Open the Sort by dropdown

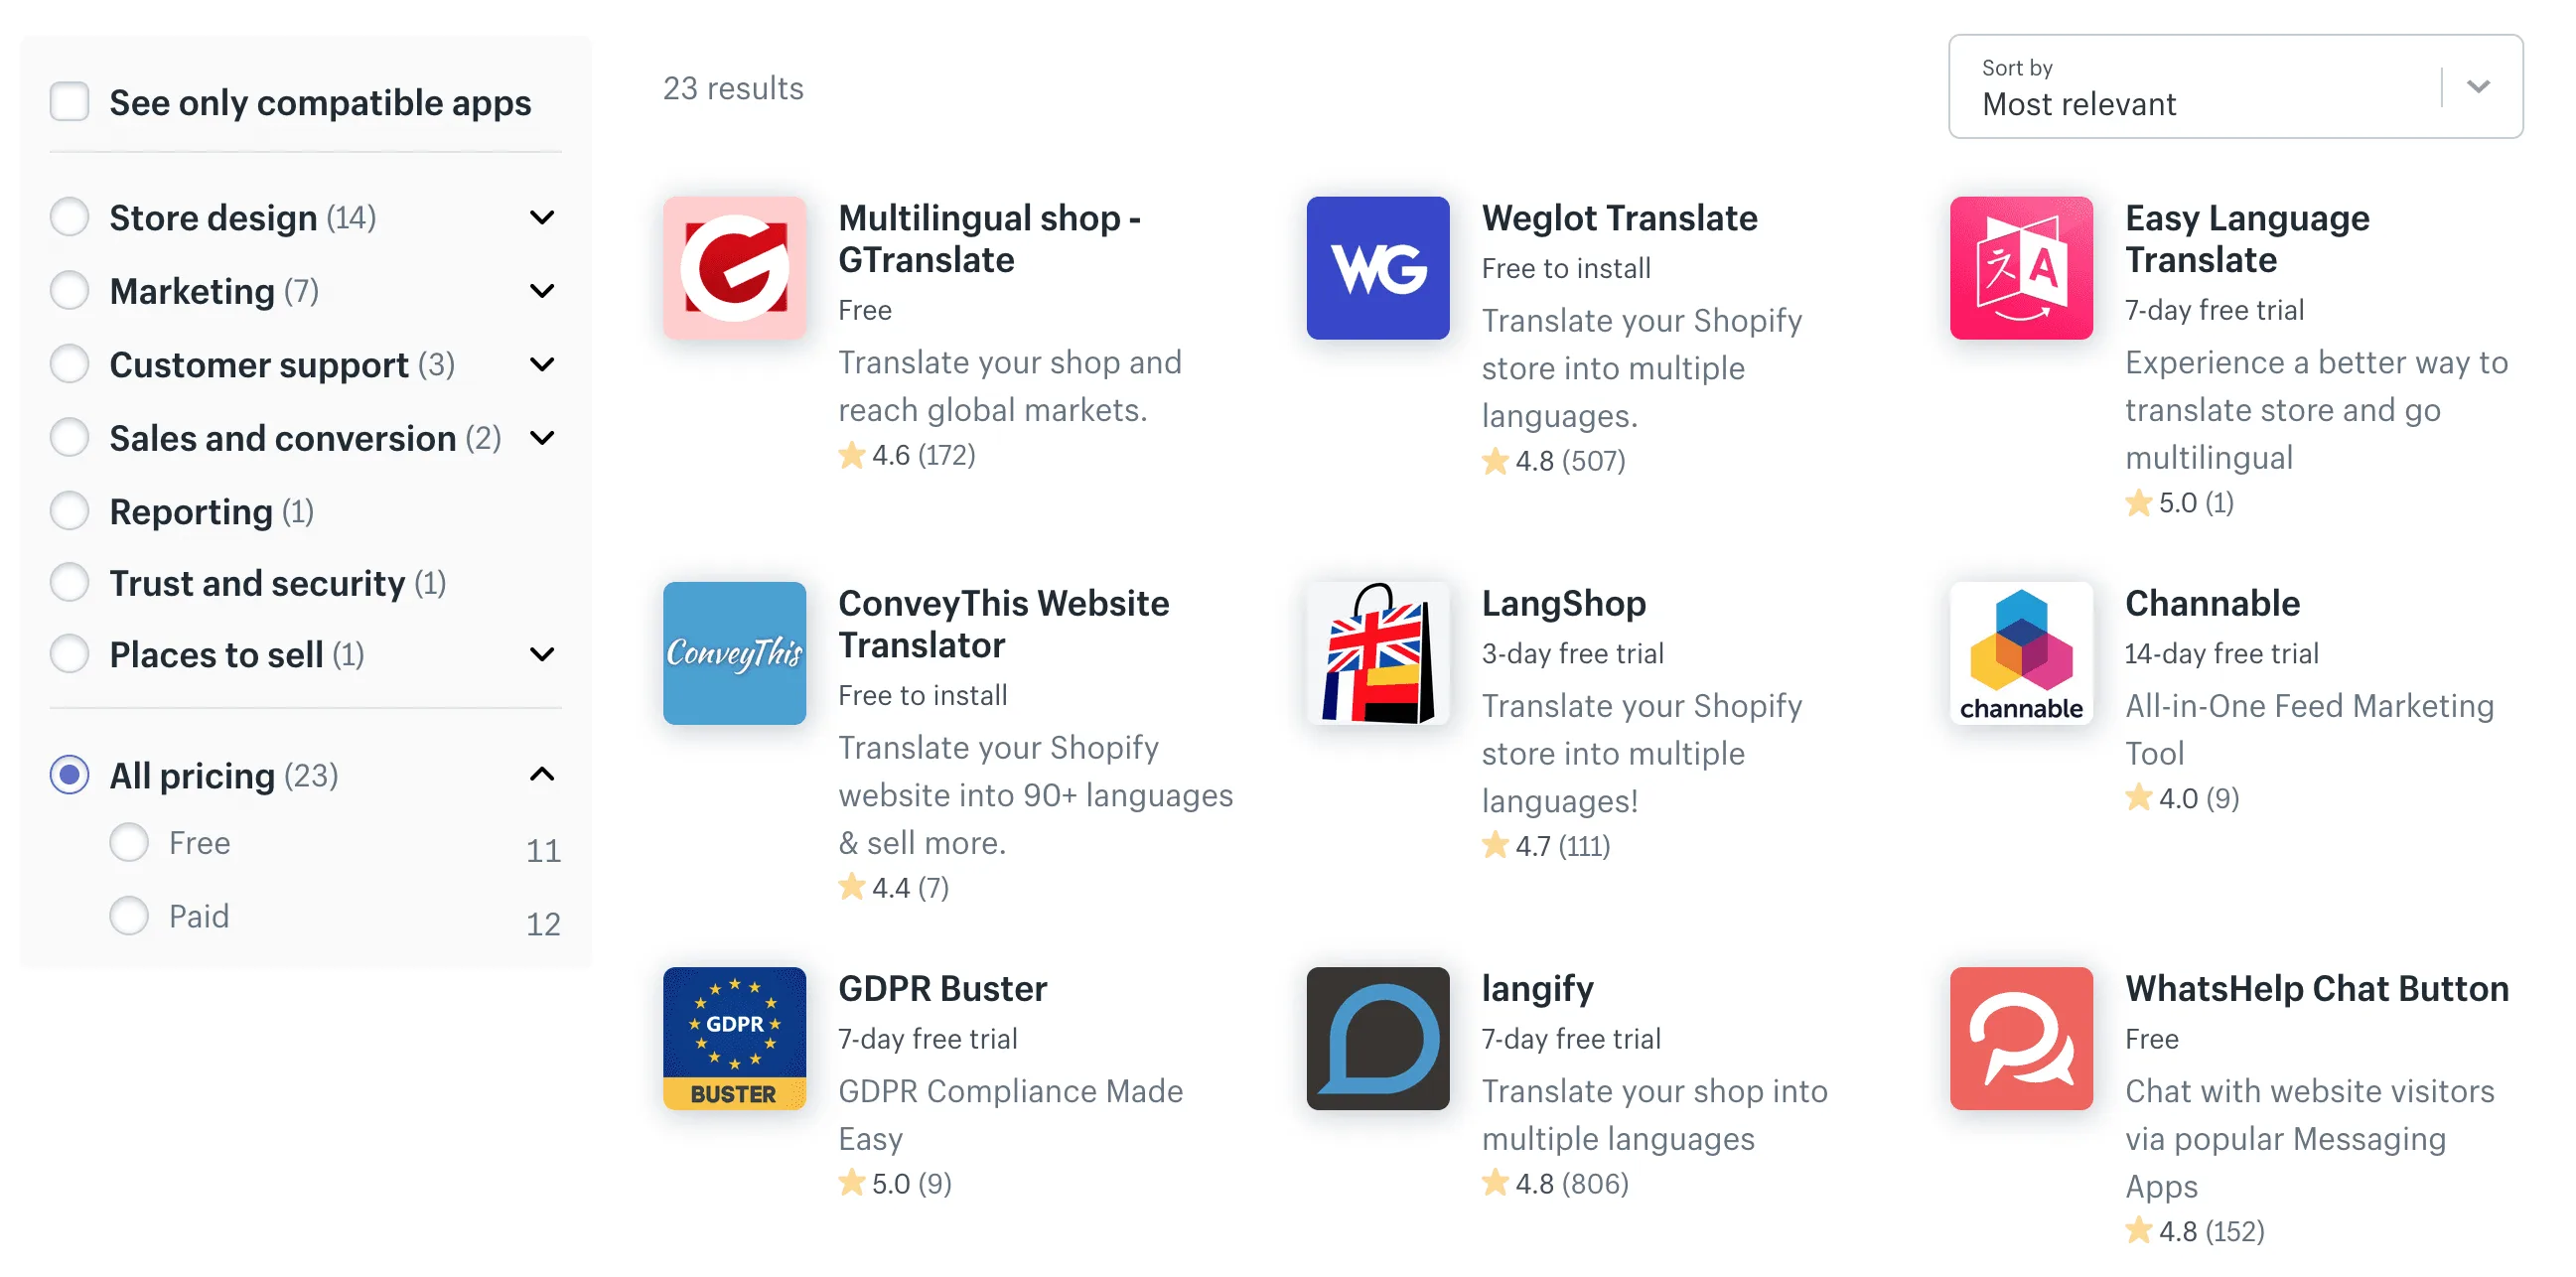click(x=2235, y=87)
